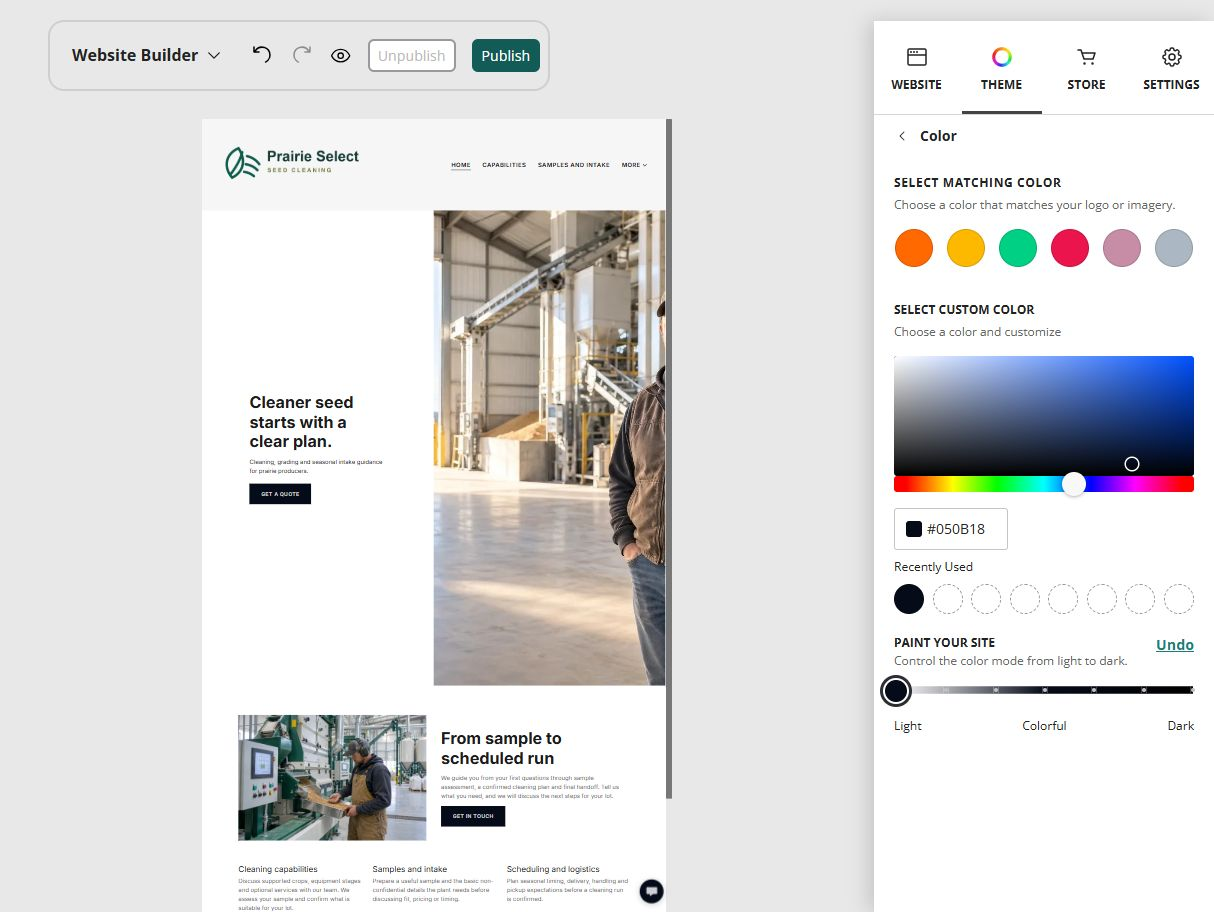Click the Prairie Select logo in preview
The image size is (1214, 912).
(292, 162)
